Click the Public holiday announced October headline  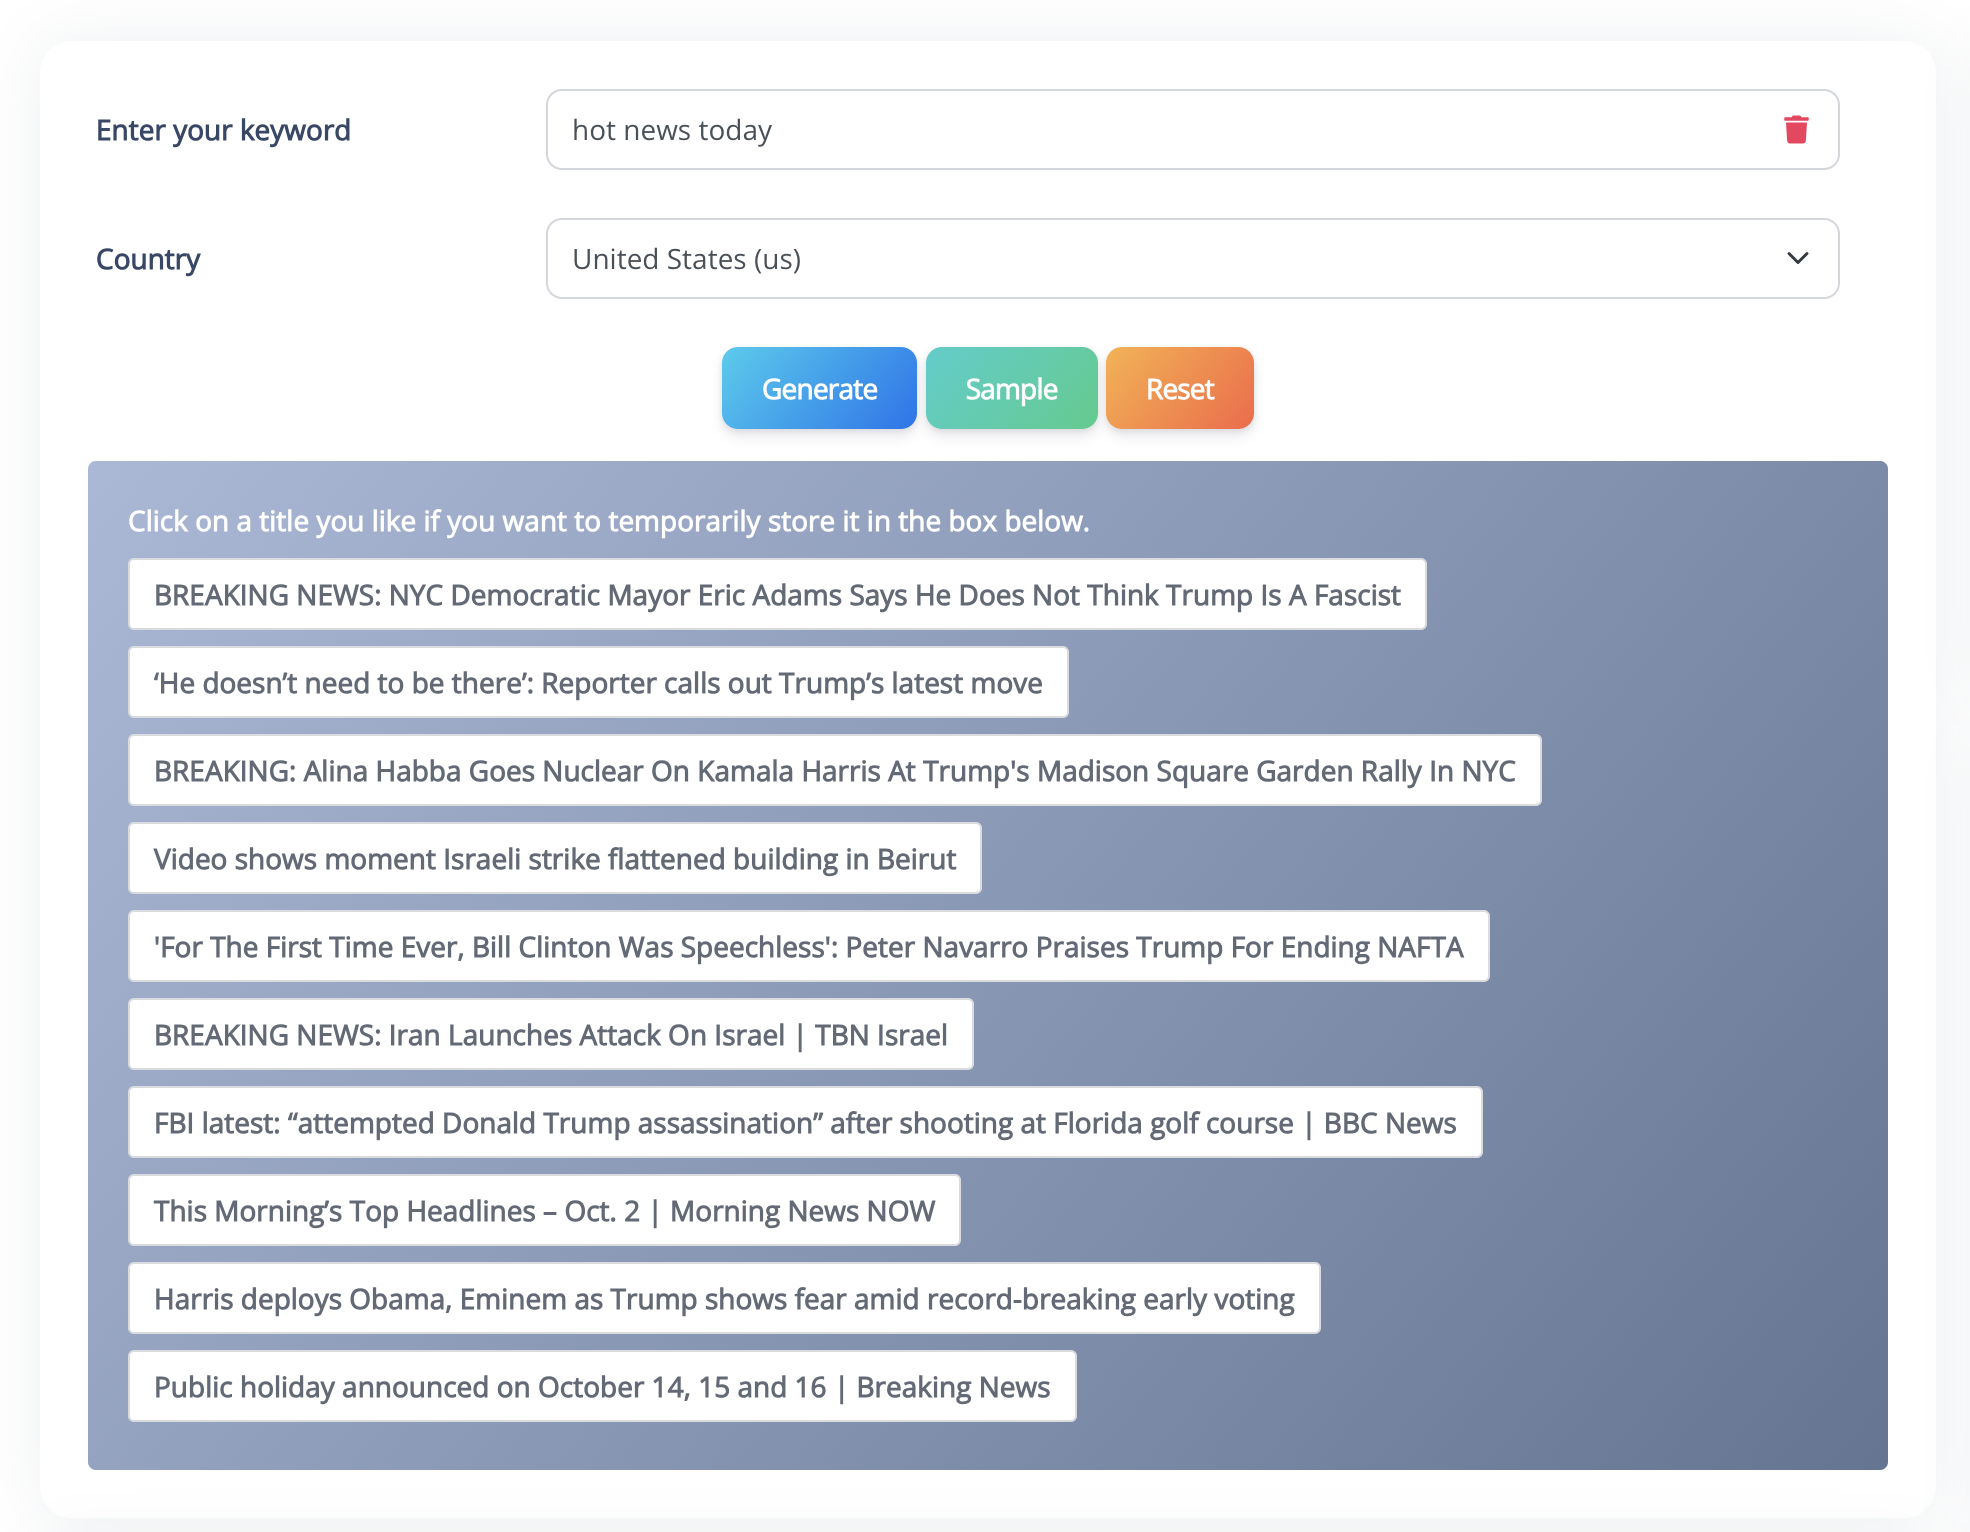(x=600, y=1386)
